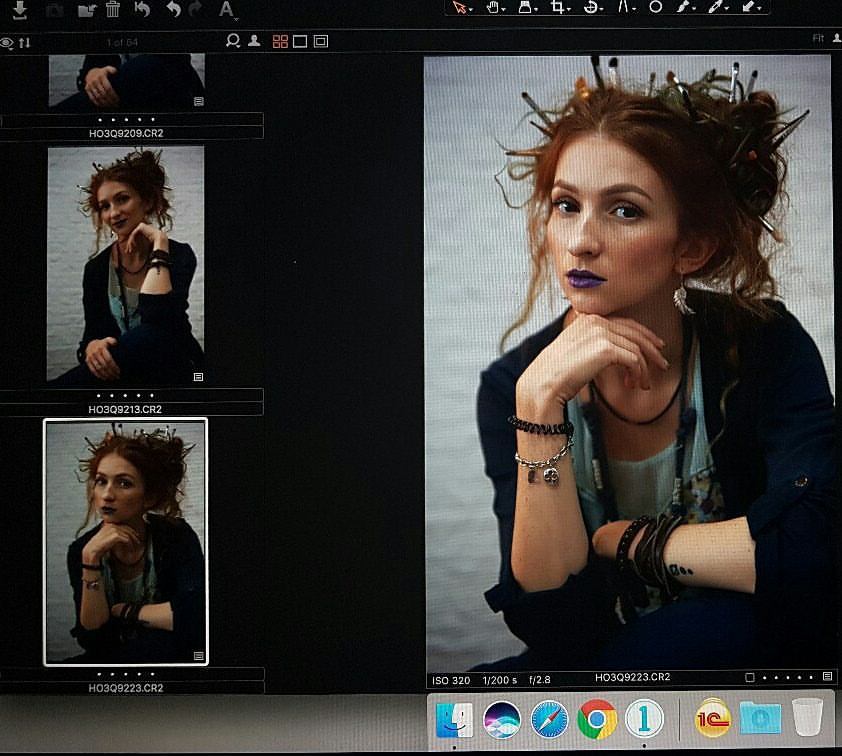Open the eye browser view options menu
Screen dimensions: 842x756
(6, 43)
